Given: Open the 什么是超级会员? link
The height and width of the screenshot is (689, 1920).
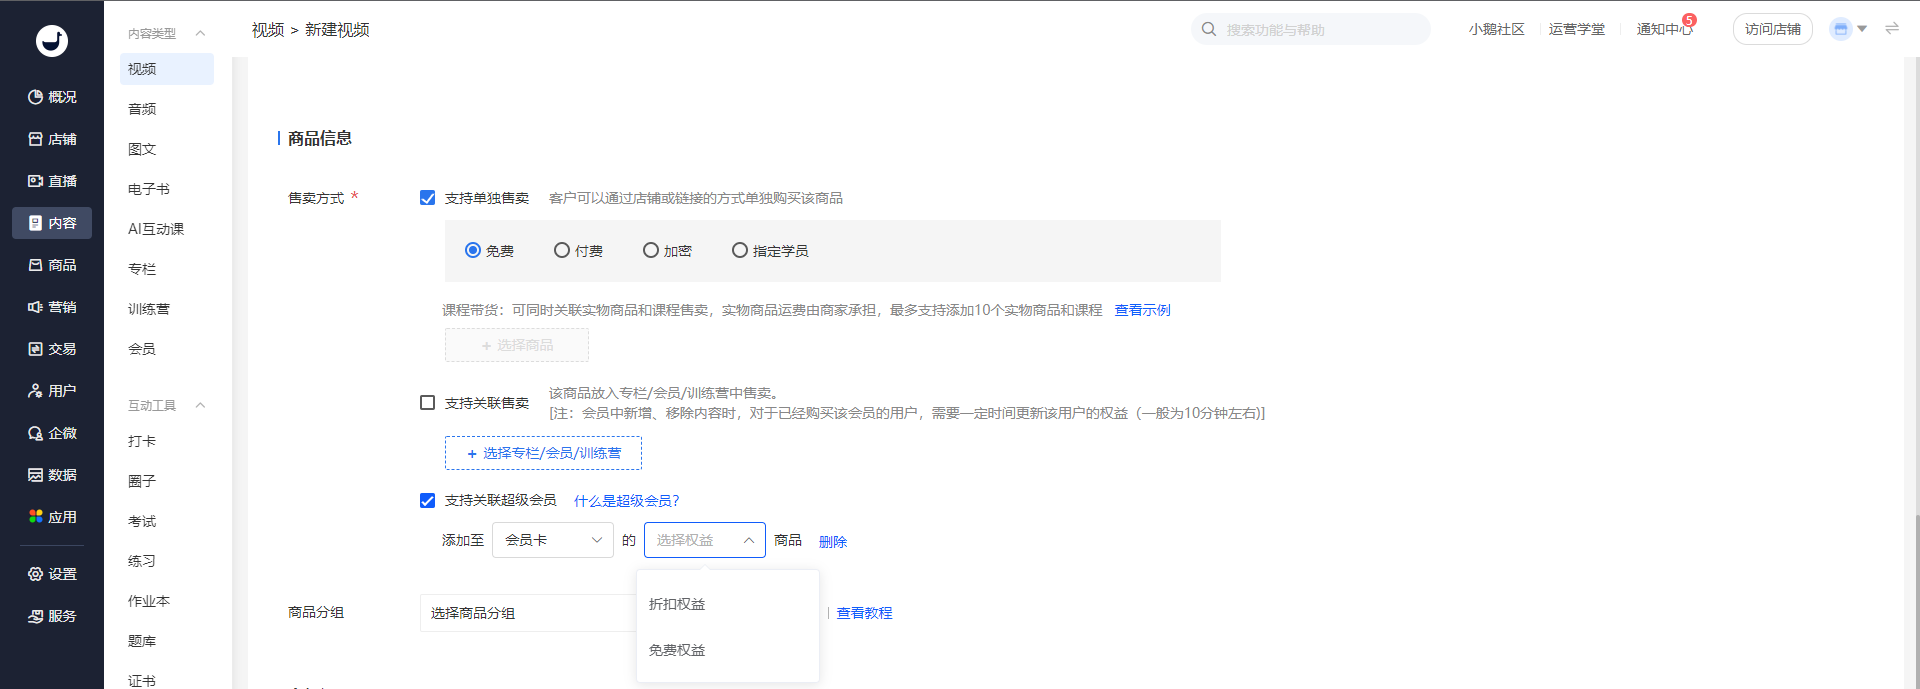Looking at the screenshot, I should 626,501.
